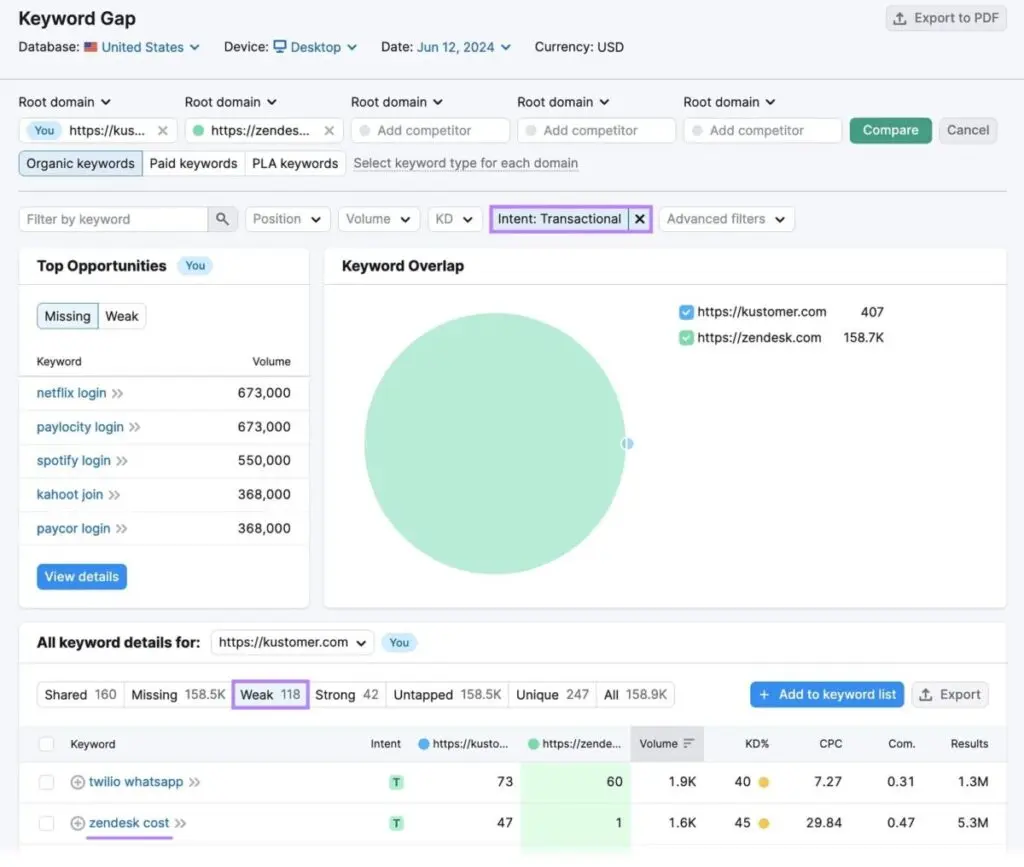The width and height of the screenshot is (1024, 867).
Task: Check the twilio whatsapp row checkbox
Action: (46, 782)
